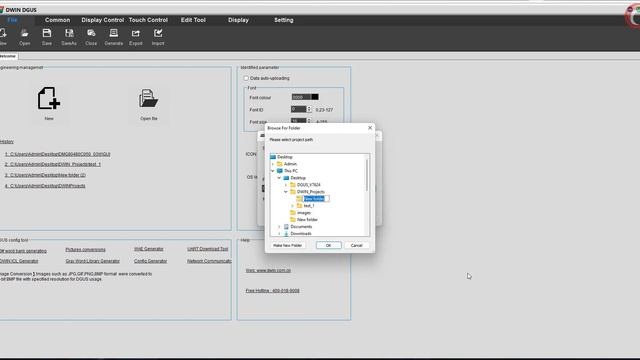Open history item 4 DWINProjects
Viewport: 640px width, 360px height.
45,186
